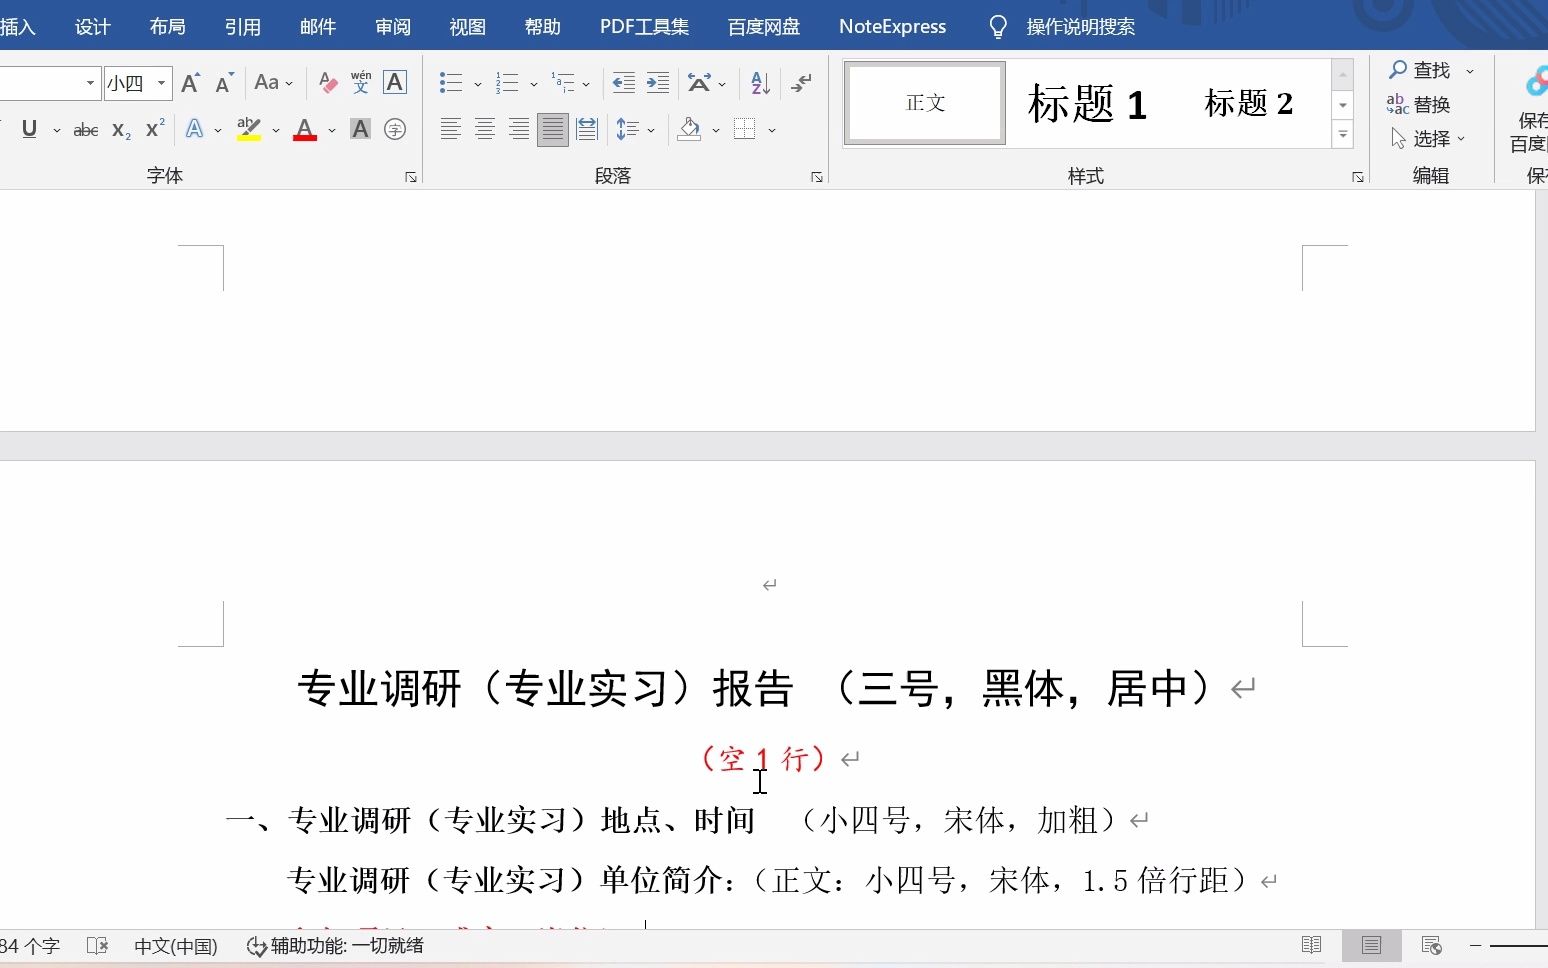Apply red font color
1548x968 pixels.
(305, 129)
